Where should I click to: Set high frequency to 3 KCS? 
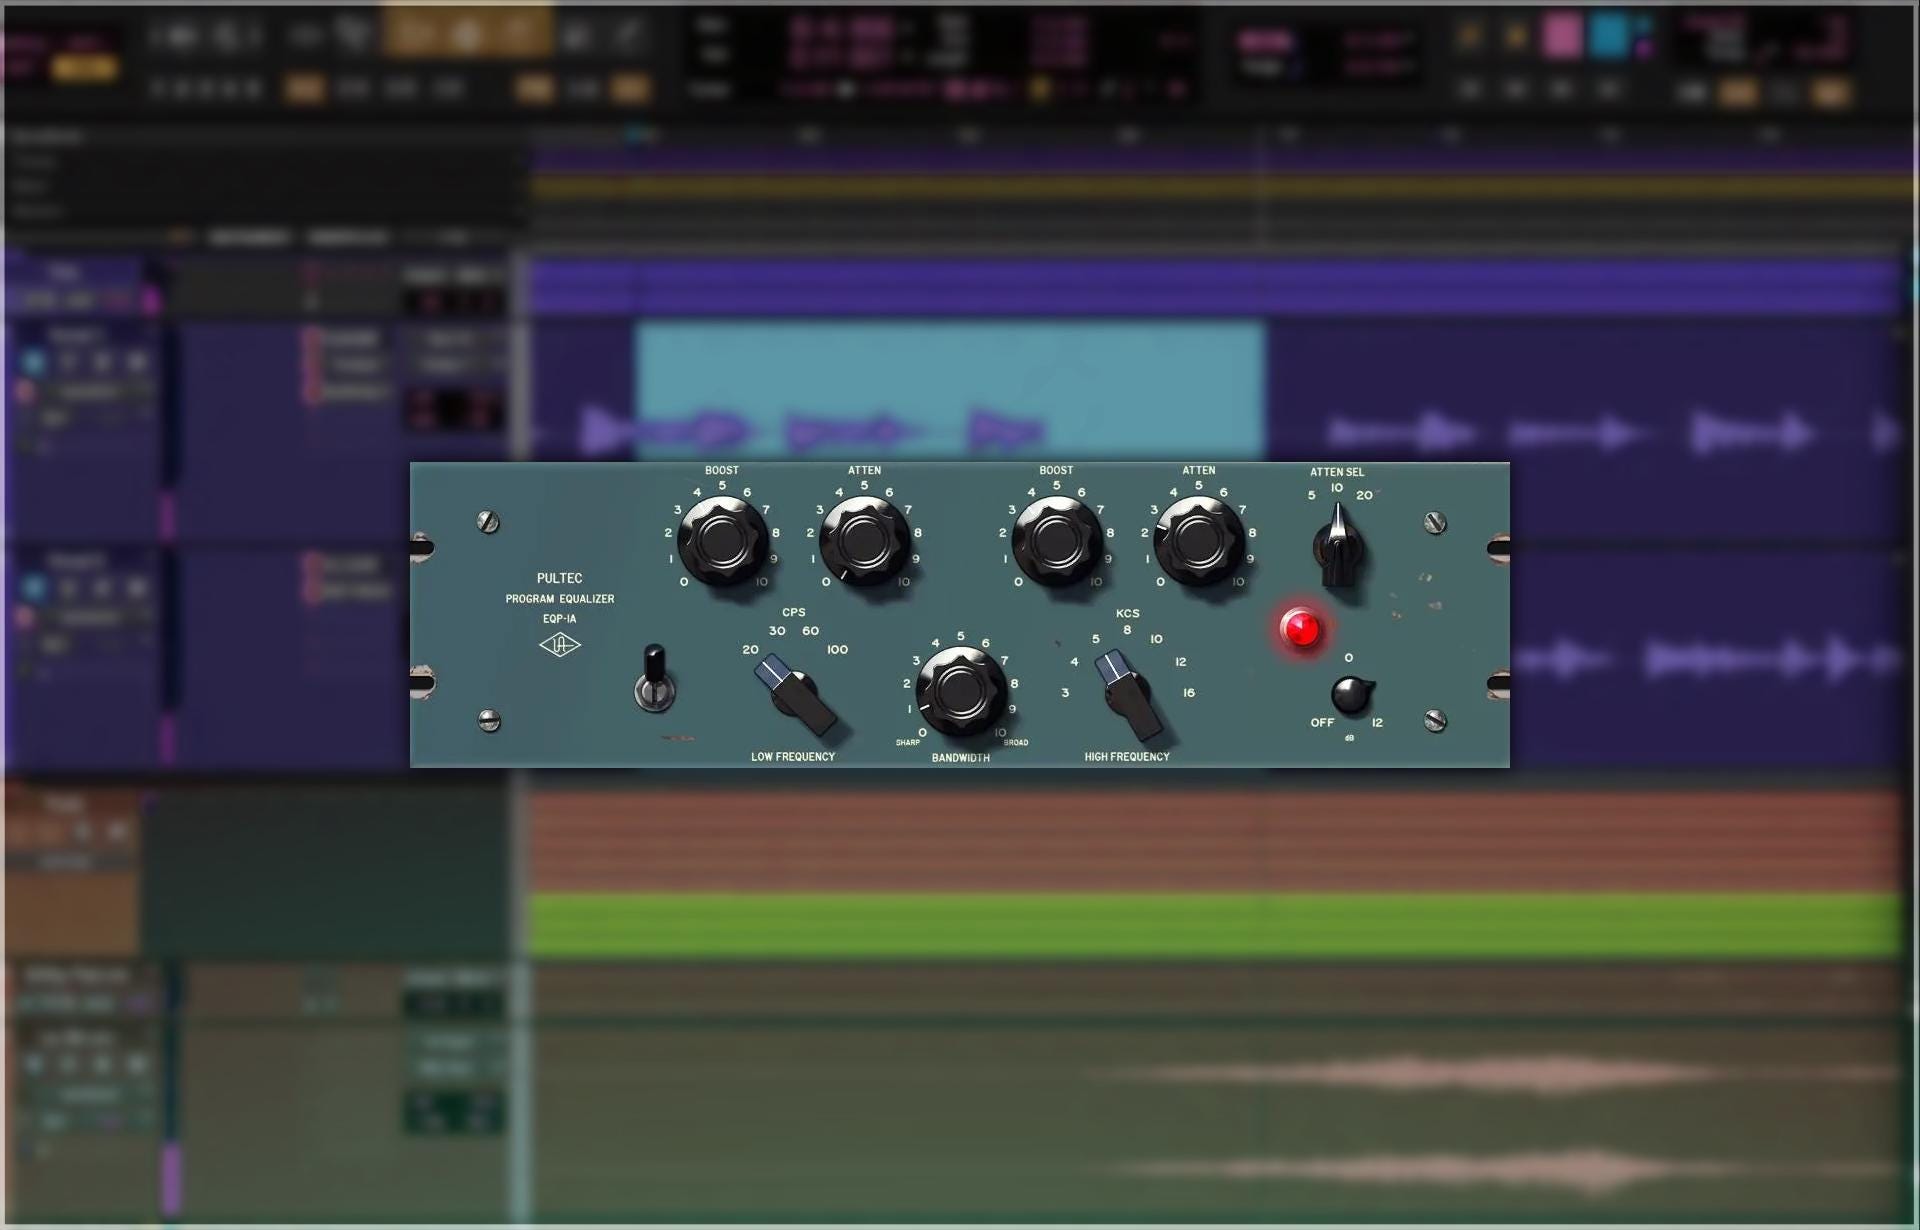point(1065,692)
